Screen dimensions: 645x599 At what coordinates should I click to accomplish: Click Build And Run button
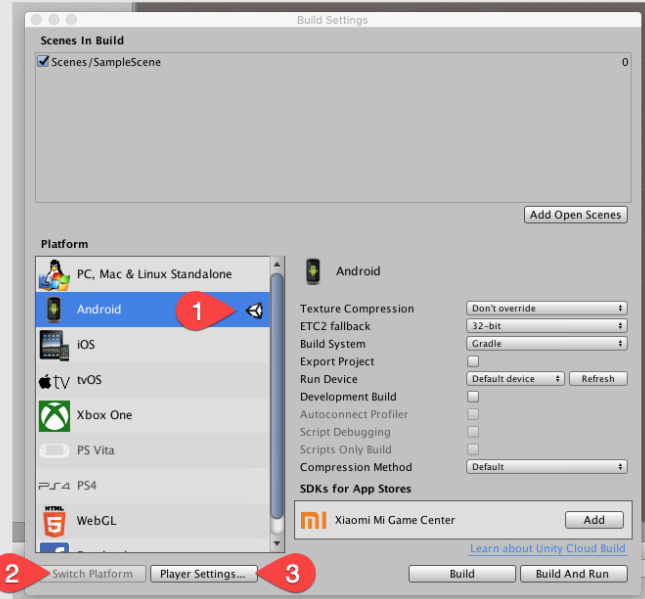point(574,574)
